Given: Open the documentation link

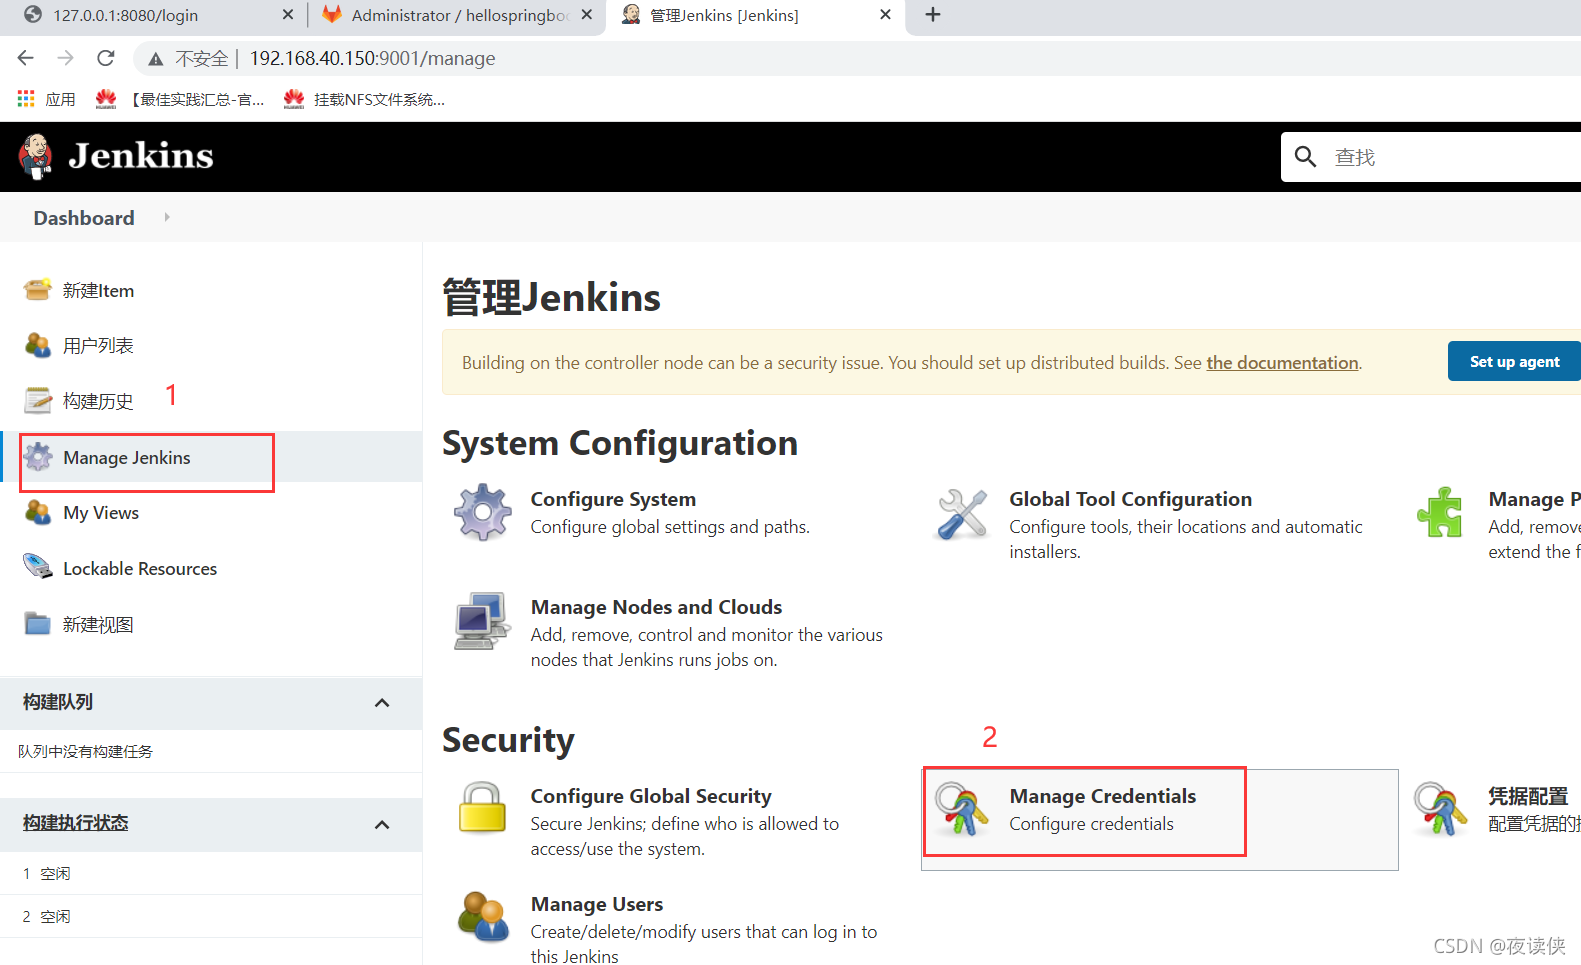Looking at the screenshot, I should (1282, 363).
